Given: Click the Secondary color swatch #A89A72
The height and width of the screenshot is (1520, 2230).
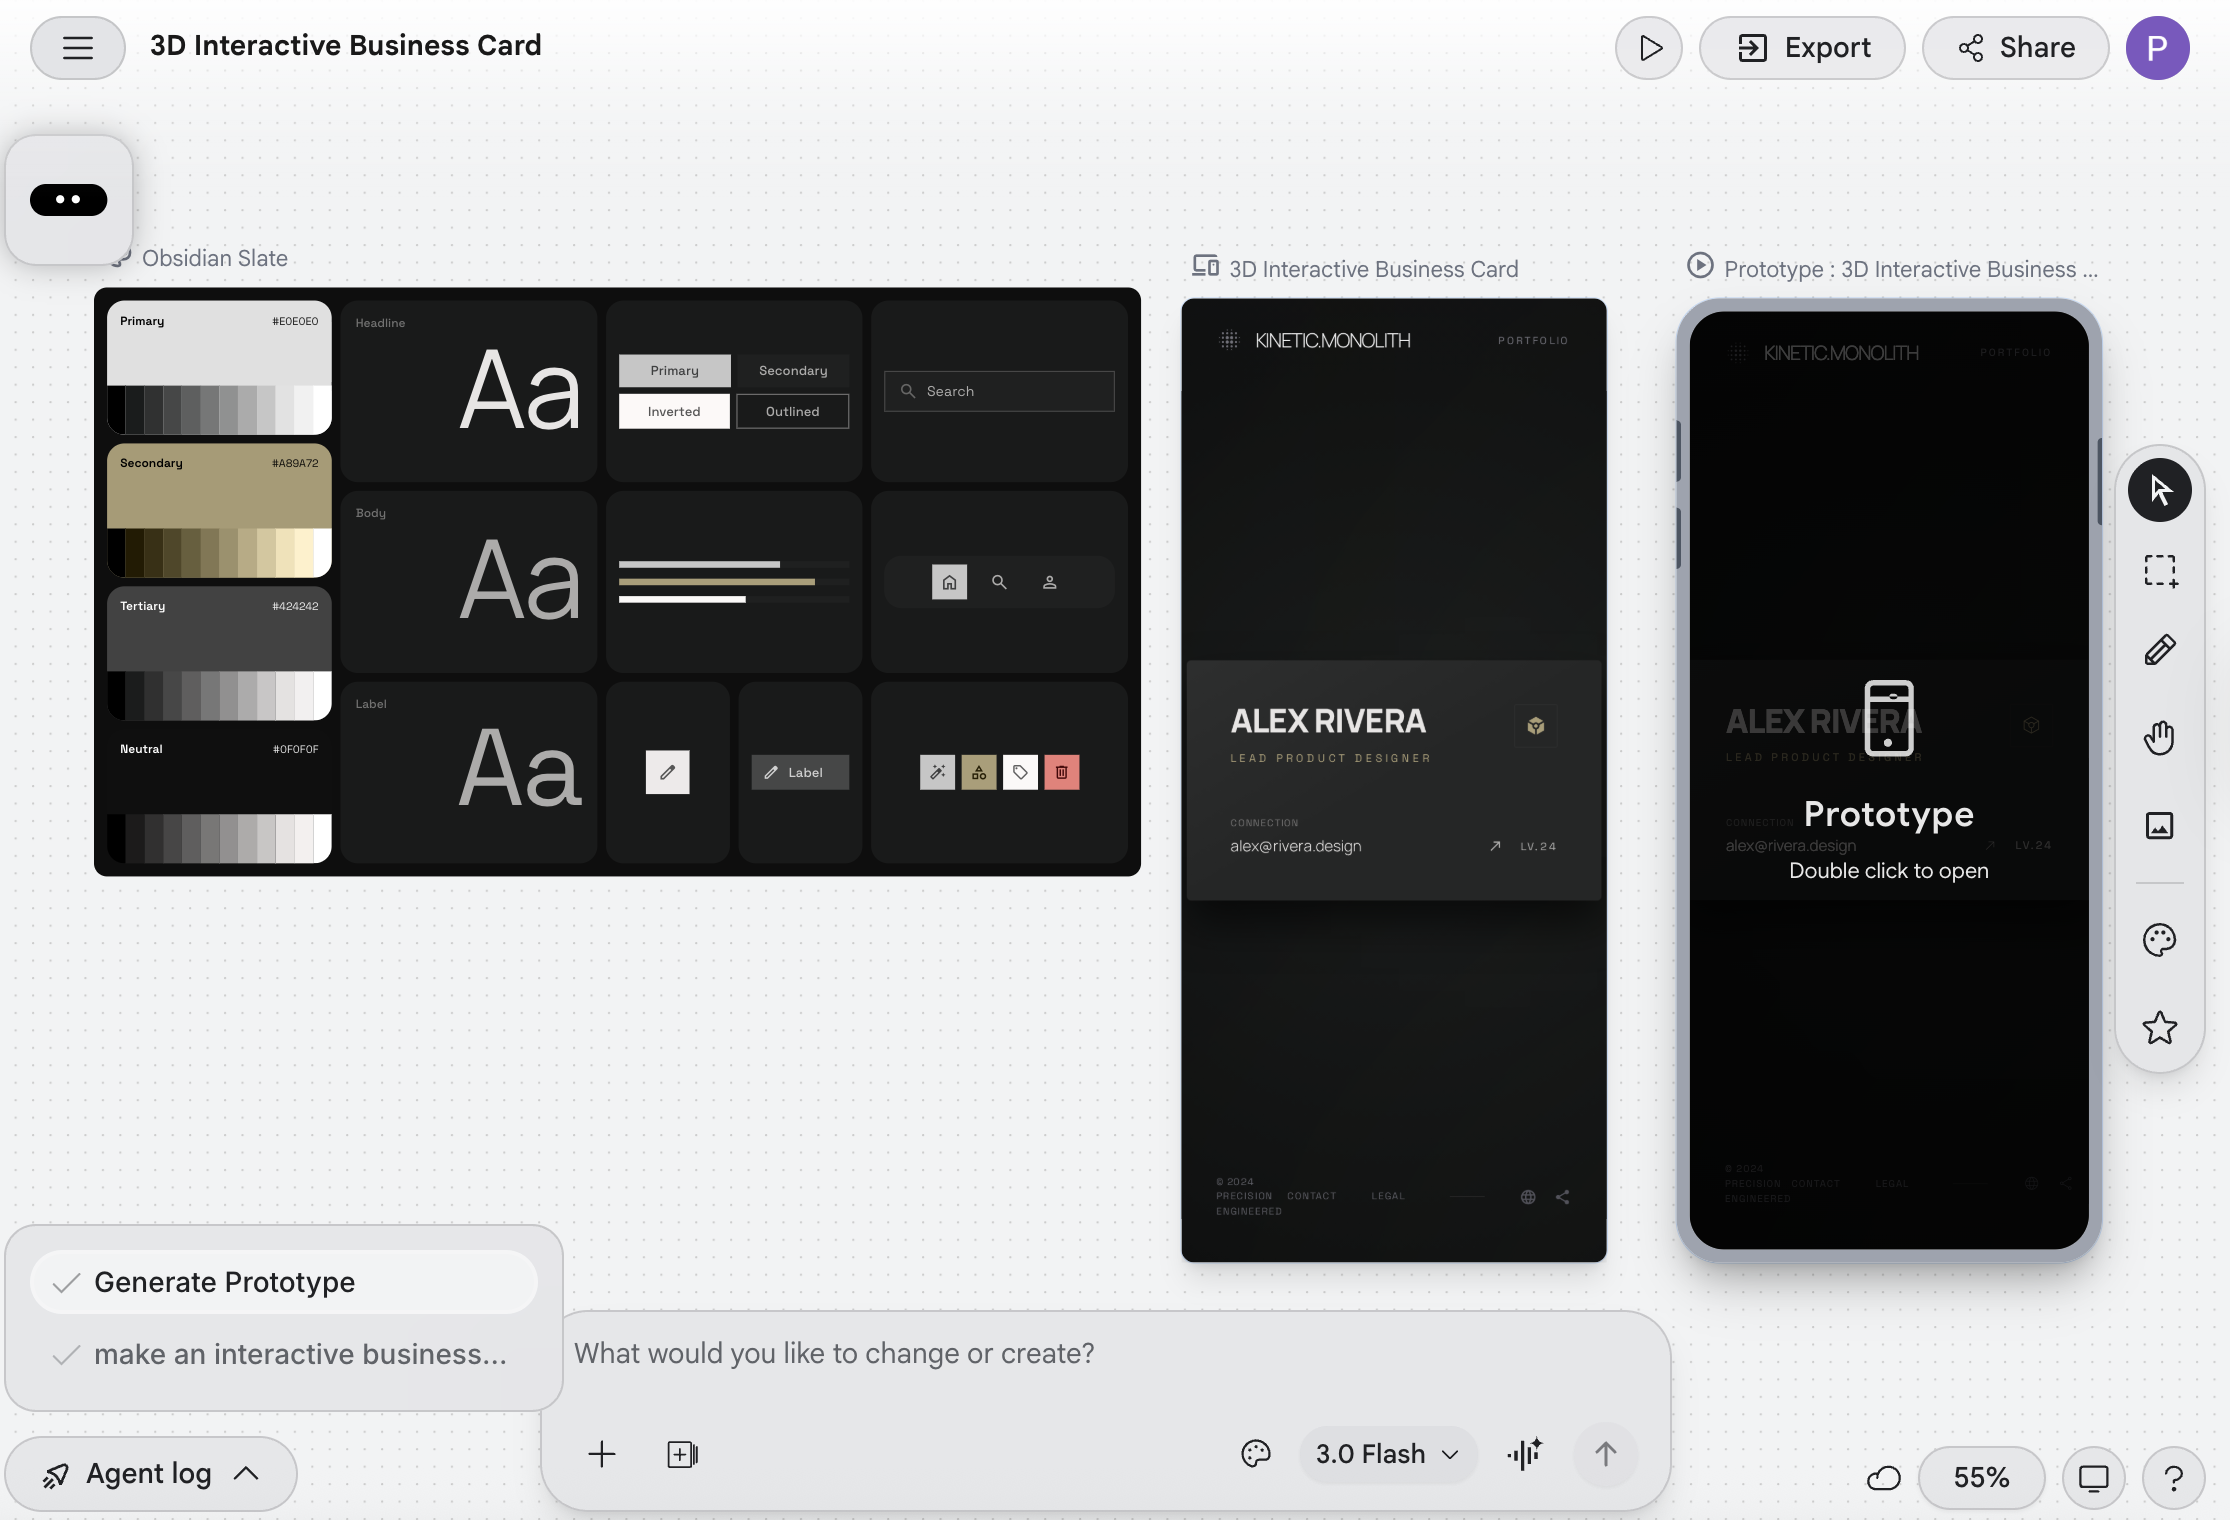Looking at the screenshot, I should point(219,488).
